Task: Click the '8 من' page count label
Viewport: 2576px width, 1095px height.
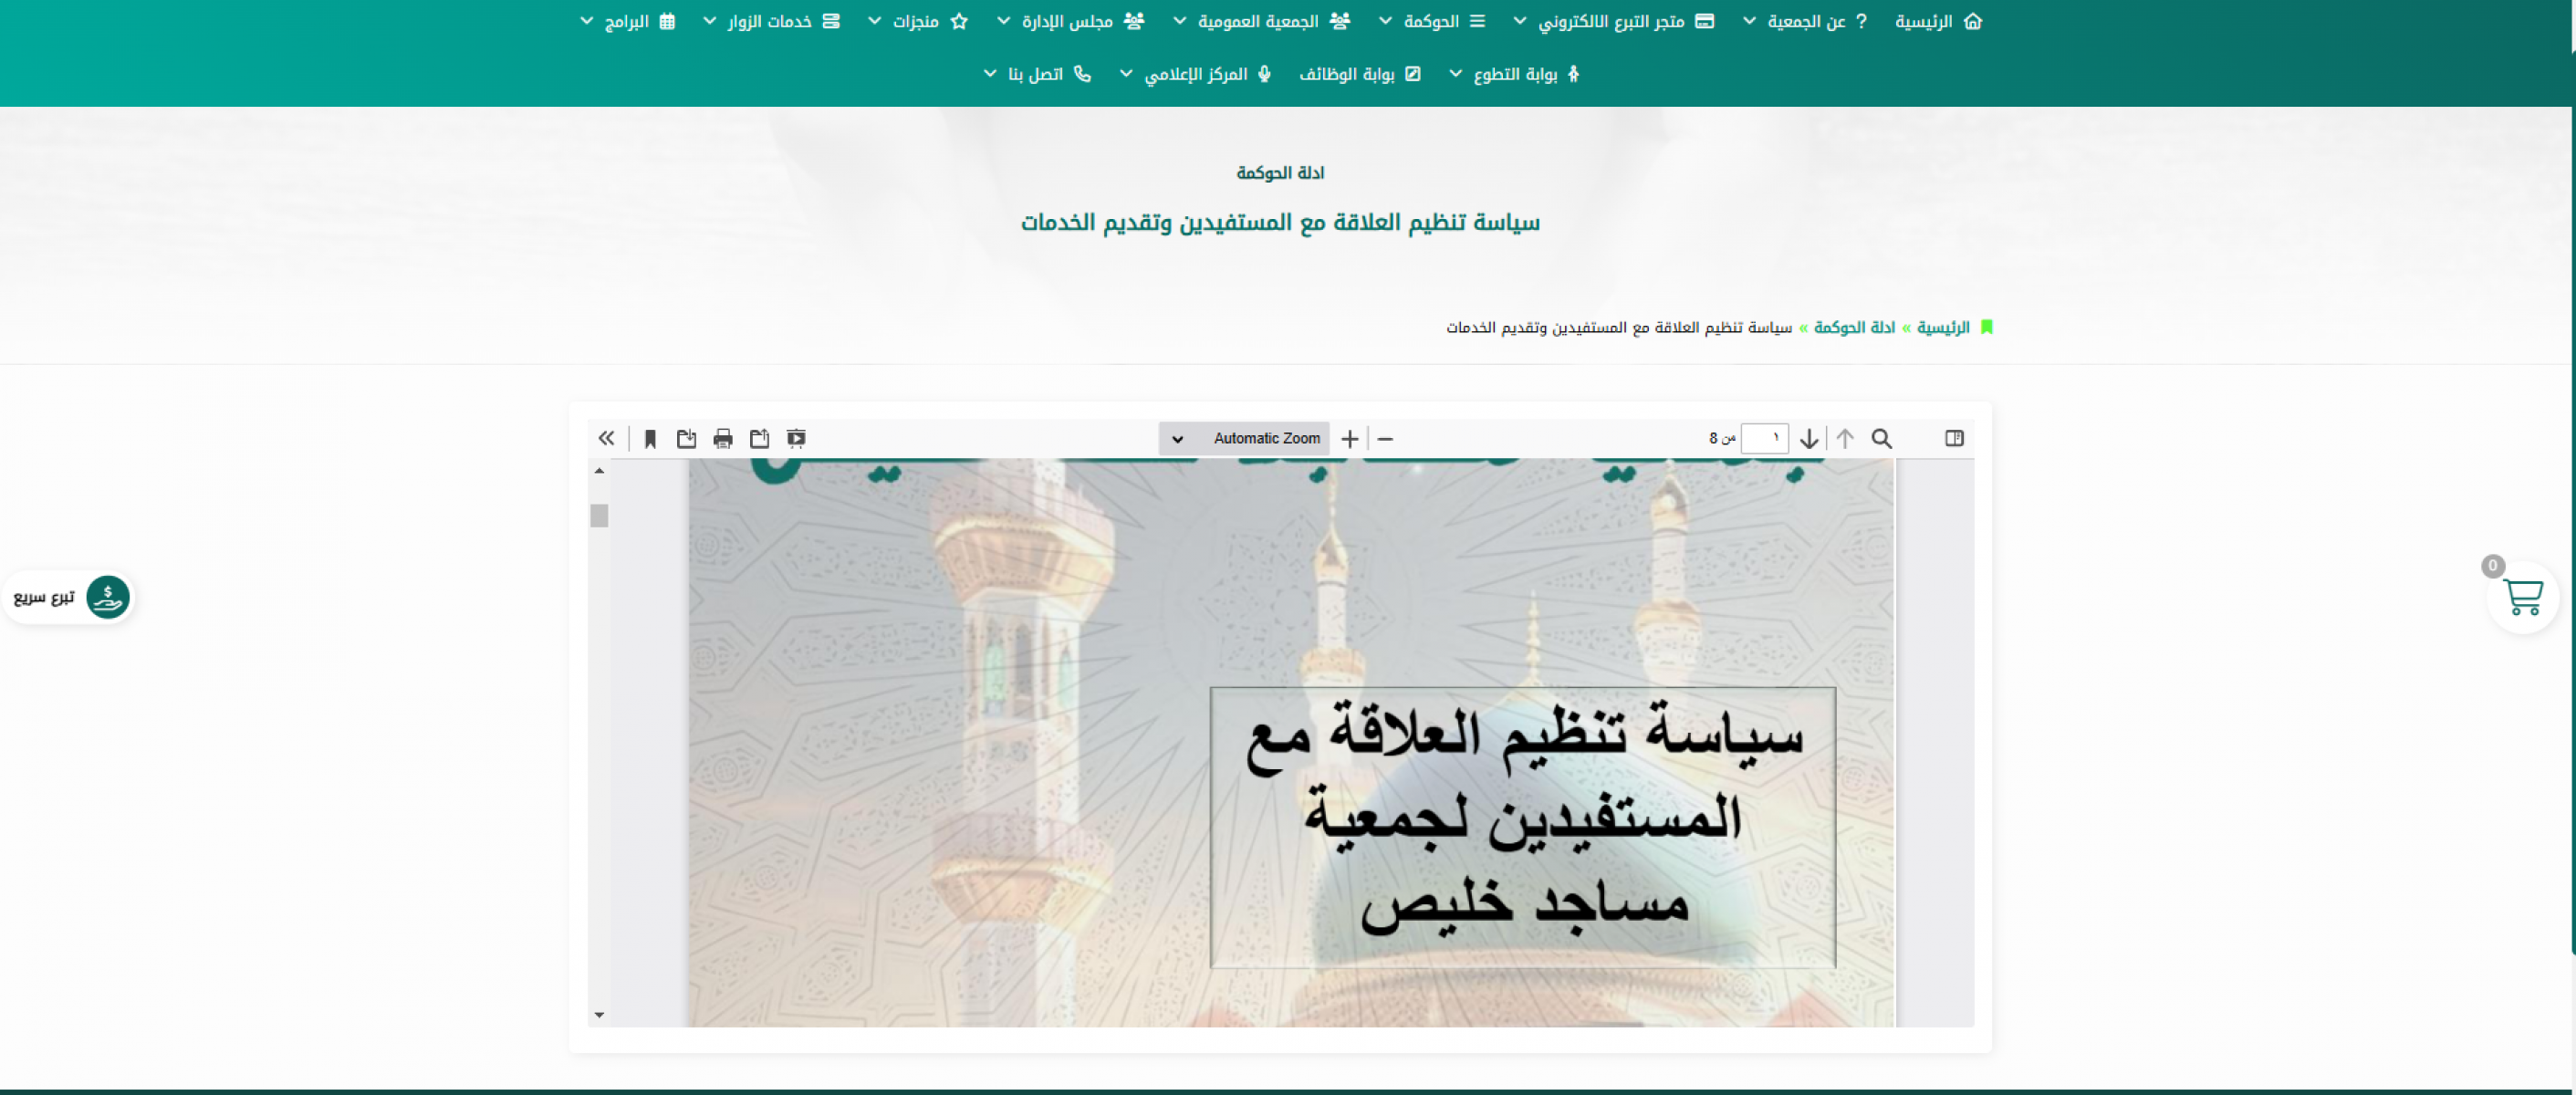Action: tap(1722, 438)
